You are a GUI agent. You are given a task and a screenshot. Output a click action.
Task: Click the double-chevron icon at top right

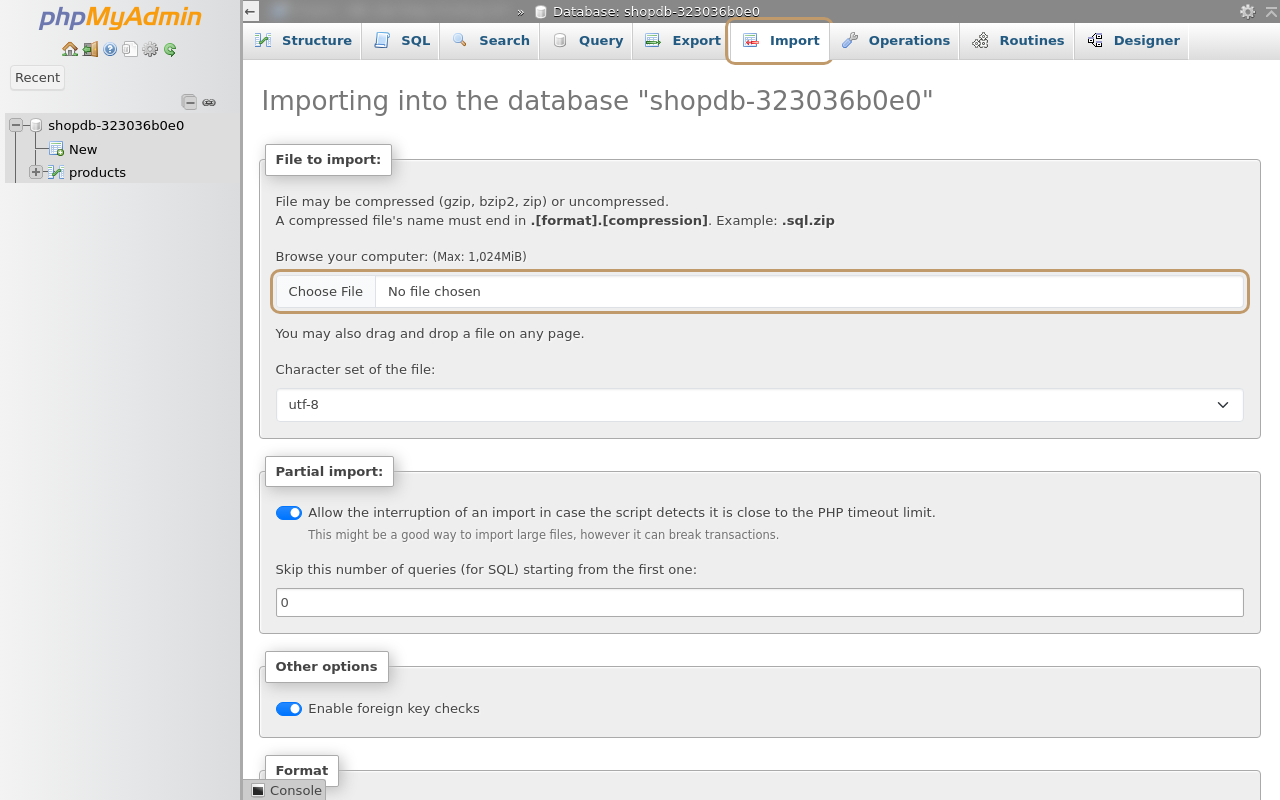coord(1271,11)
